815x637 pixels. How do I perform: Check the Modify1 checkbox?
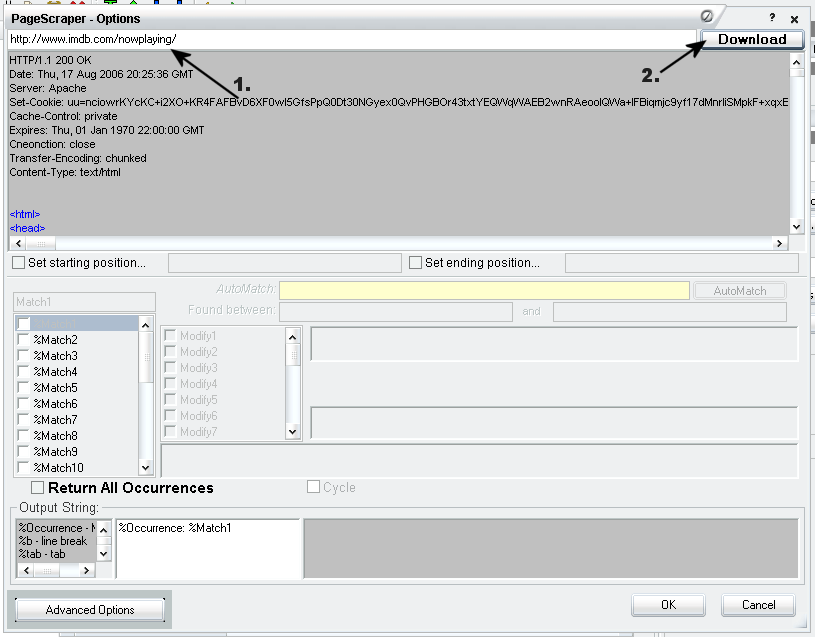tap(170, 336)
